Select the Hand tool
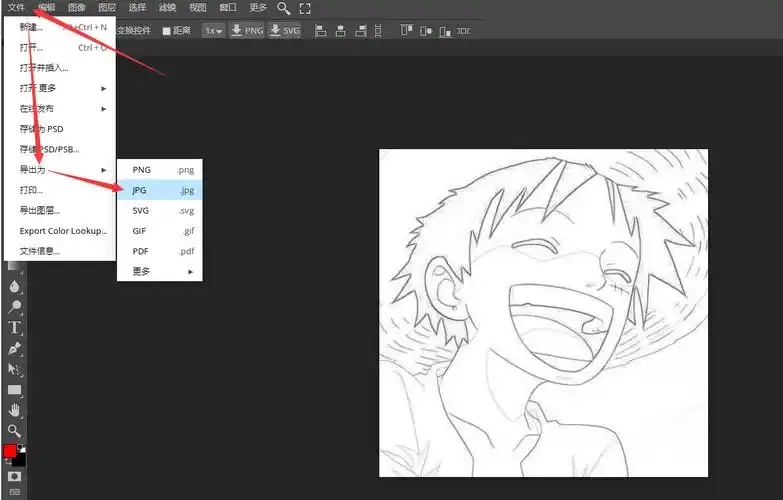Image resolution: width=783 pixels, height=500 pixels. point(14,411)
